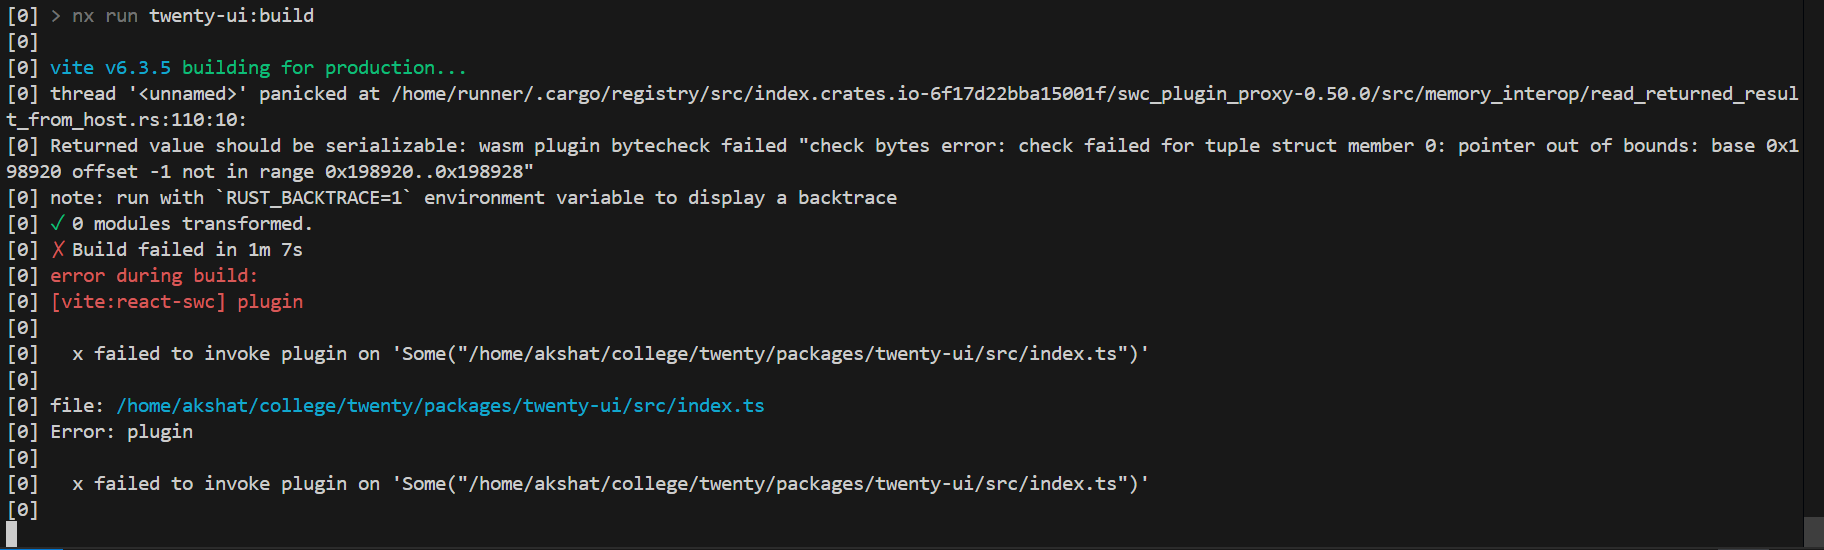Screen dimensions: 1824x550
Task: Click the 'vite v6.3.5 building for production...' line
Action: click(258, 68)
